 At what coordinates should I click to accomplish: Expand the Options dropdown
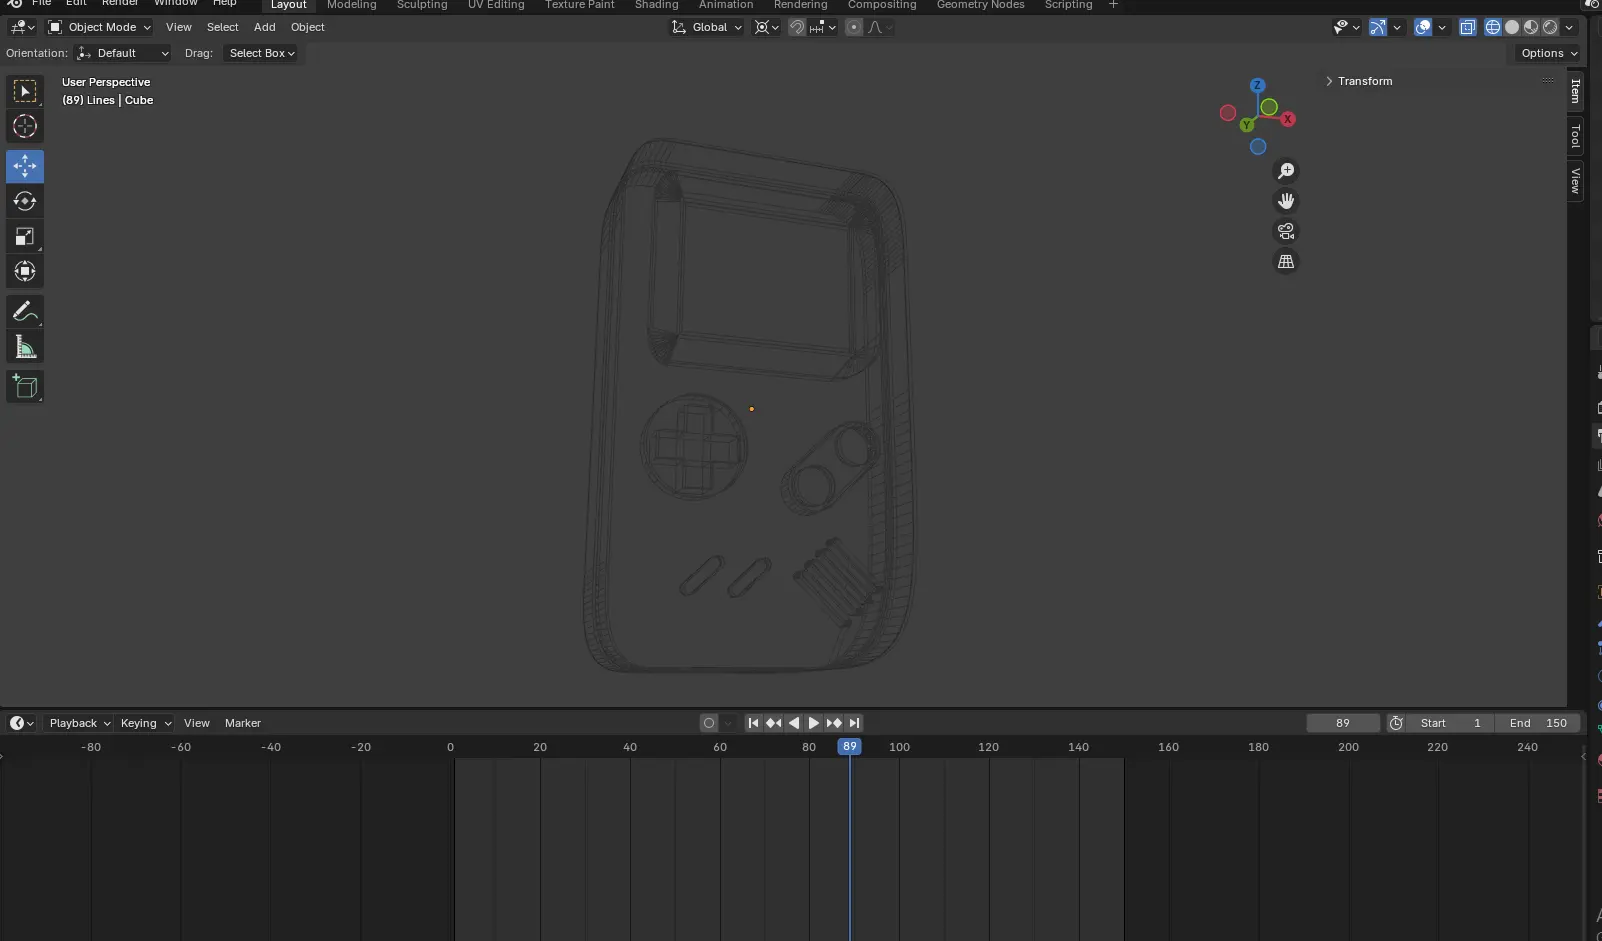click(1549, 53)
